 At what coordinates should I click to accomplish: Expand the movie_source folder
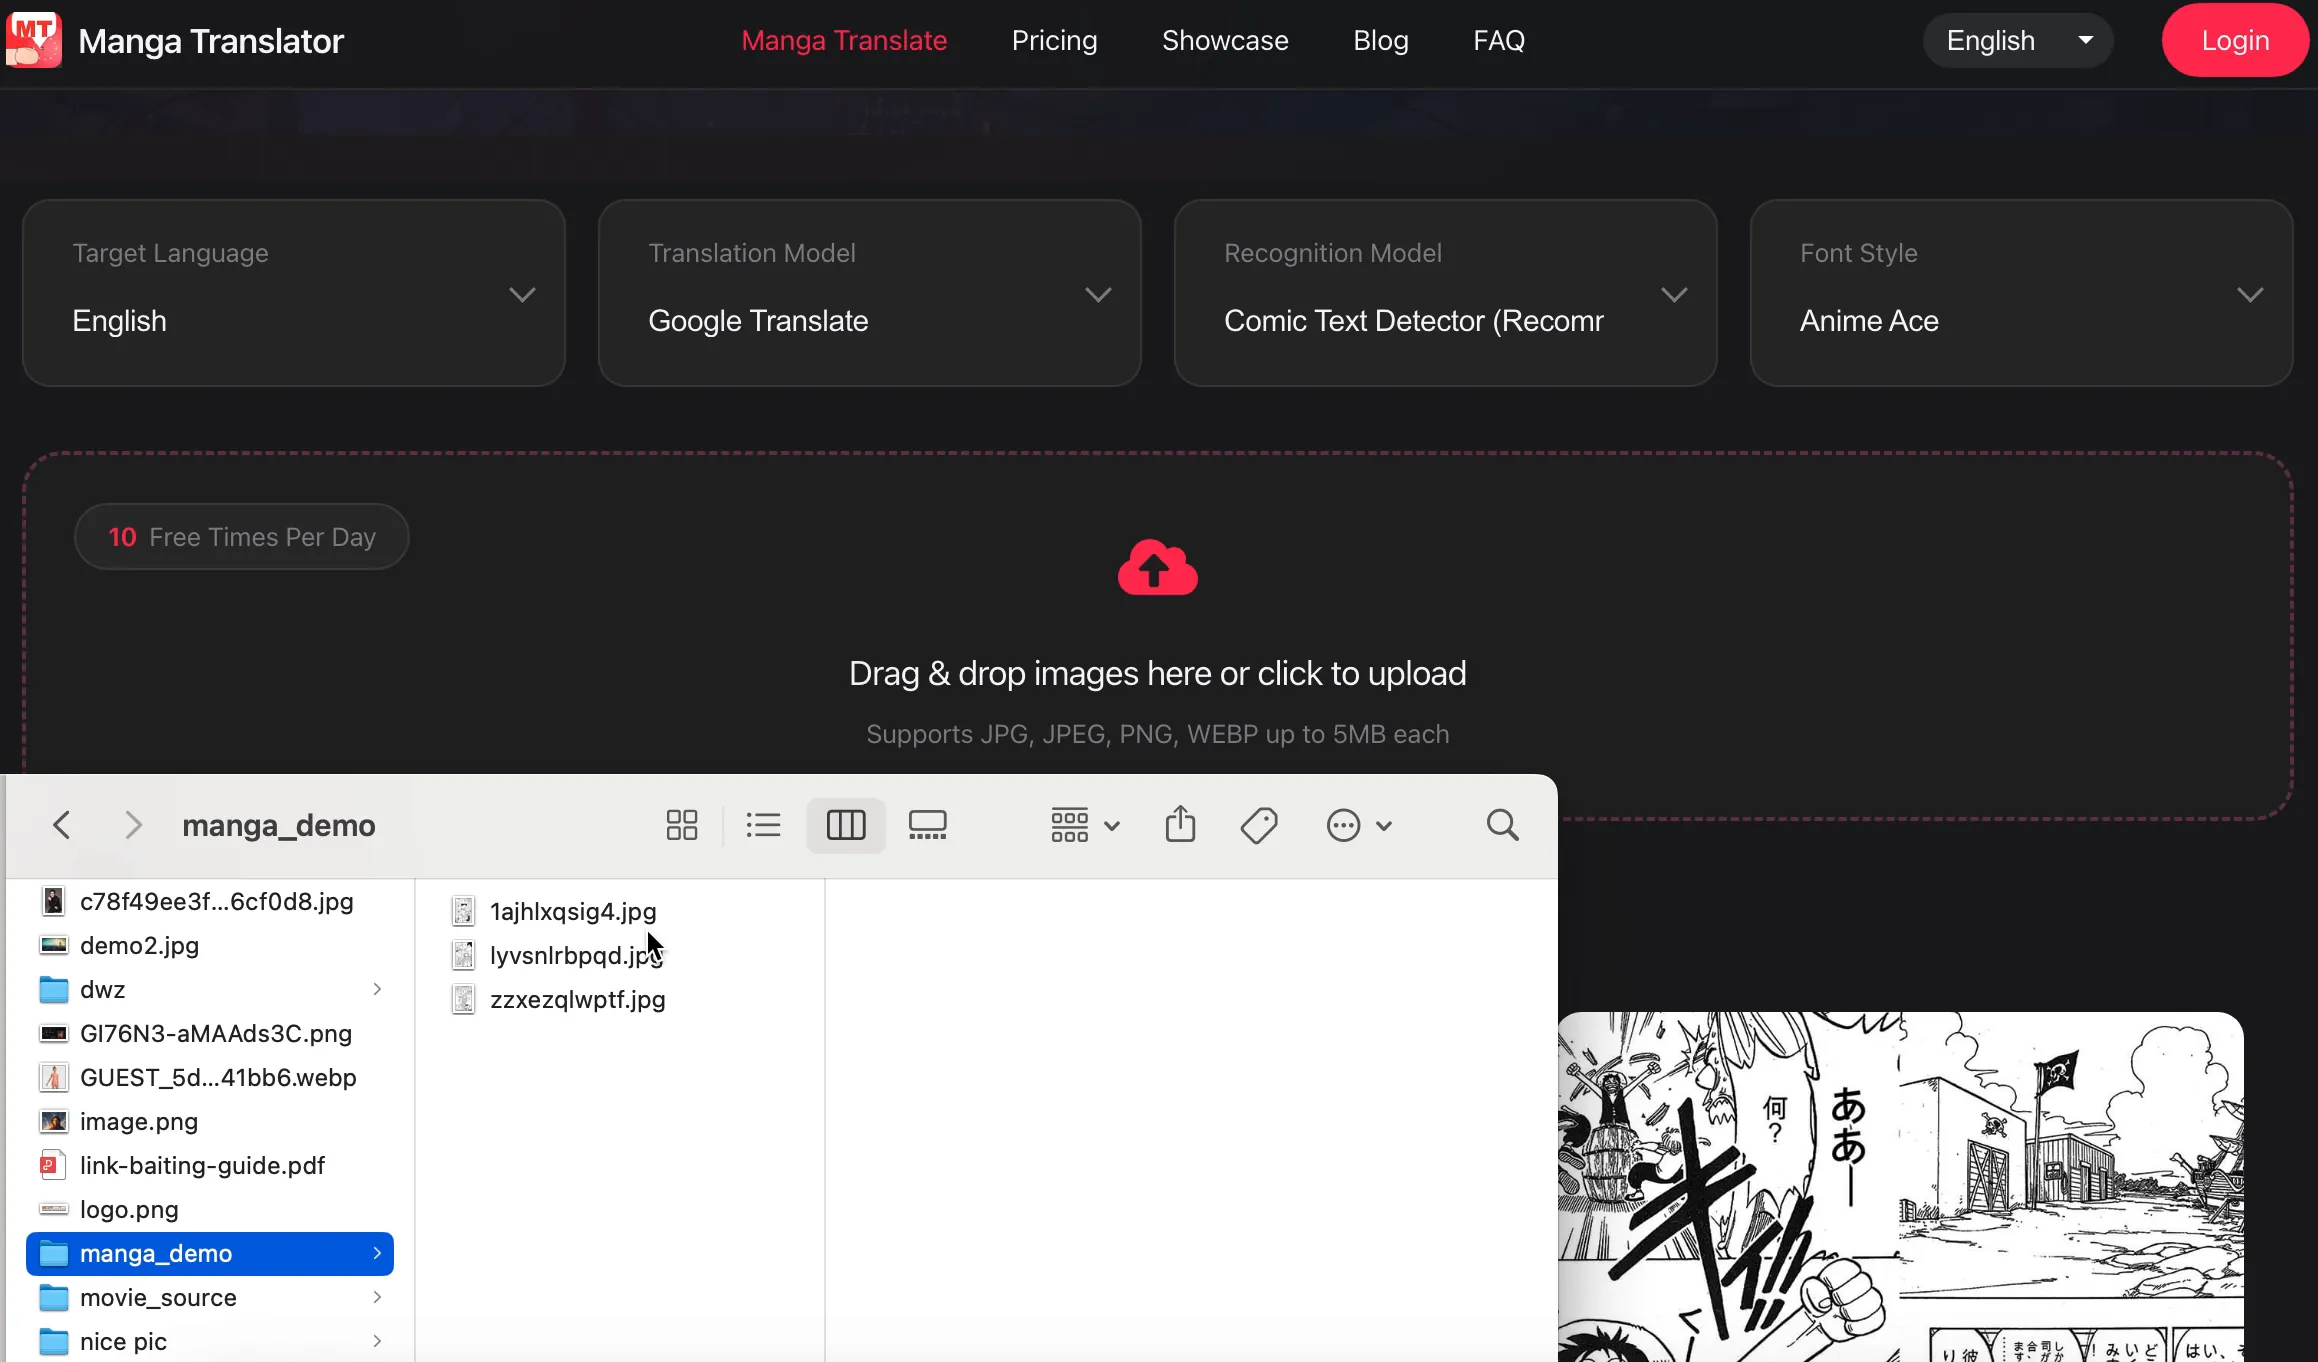point(377,1296)
